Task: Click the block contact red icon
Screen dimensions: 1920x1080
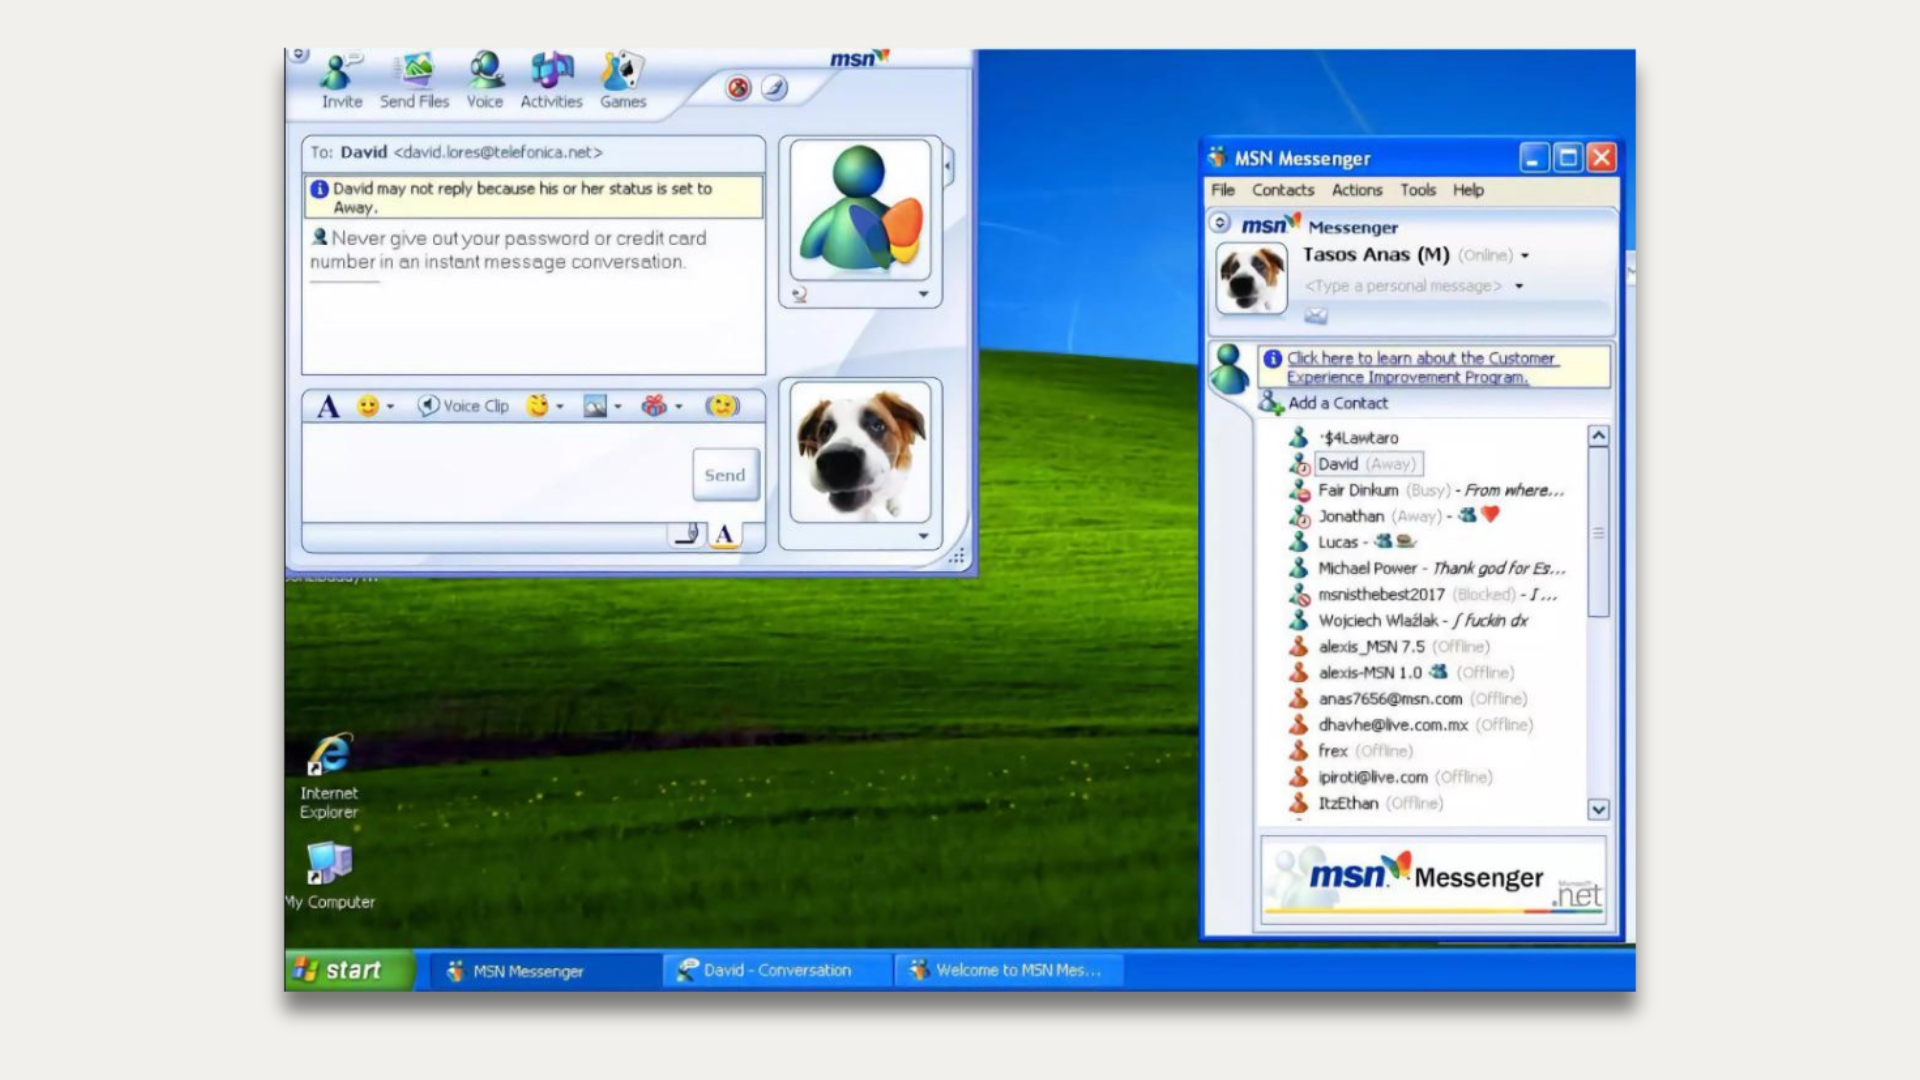Action: pyautogui.click(x=738, y=88)
